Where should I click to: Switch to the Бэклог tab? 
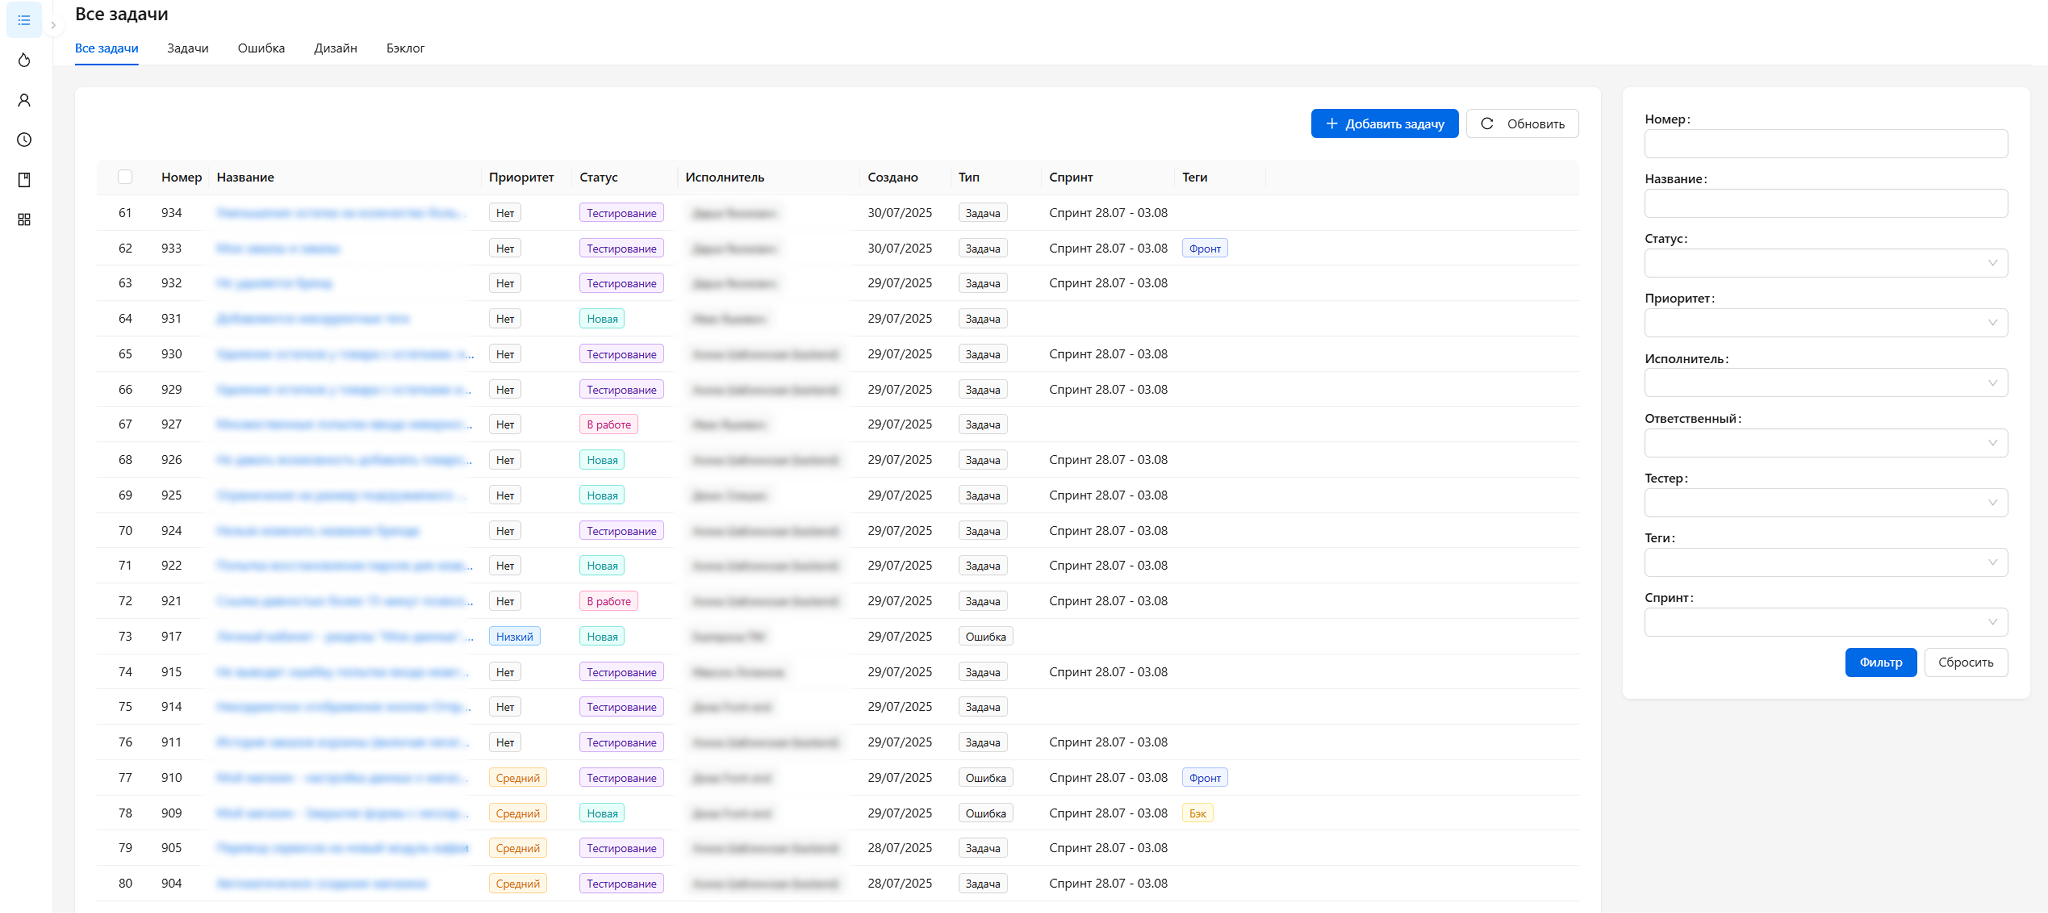point(405,48)
